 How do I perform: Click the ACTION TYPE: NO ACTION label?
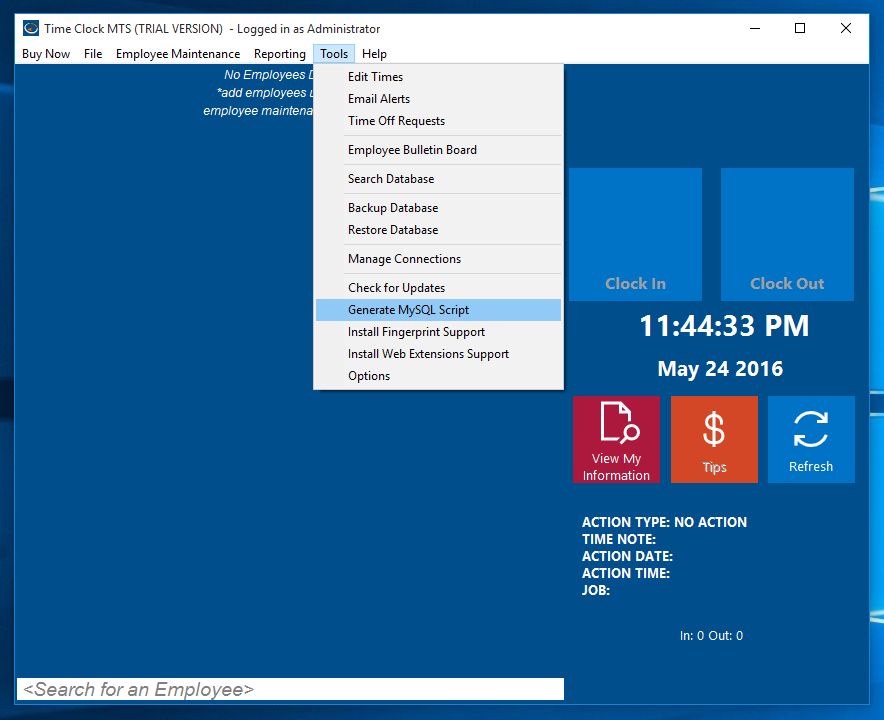click(664, 522)
